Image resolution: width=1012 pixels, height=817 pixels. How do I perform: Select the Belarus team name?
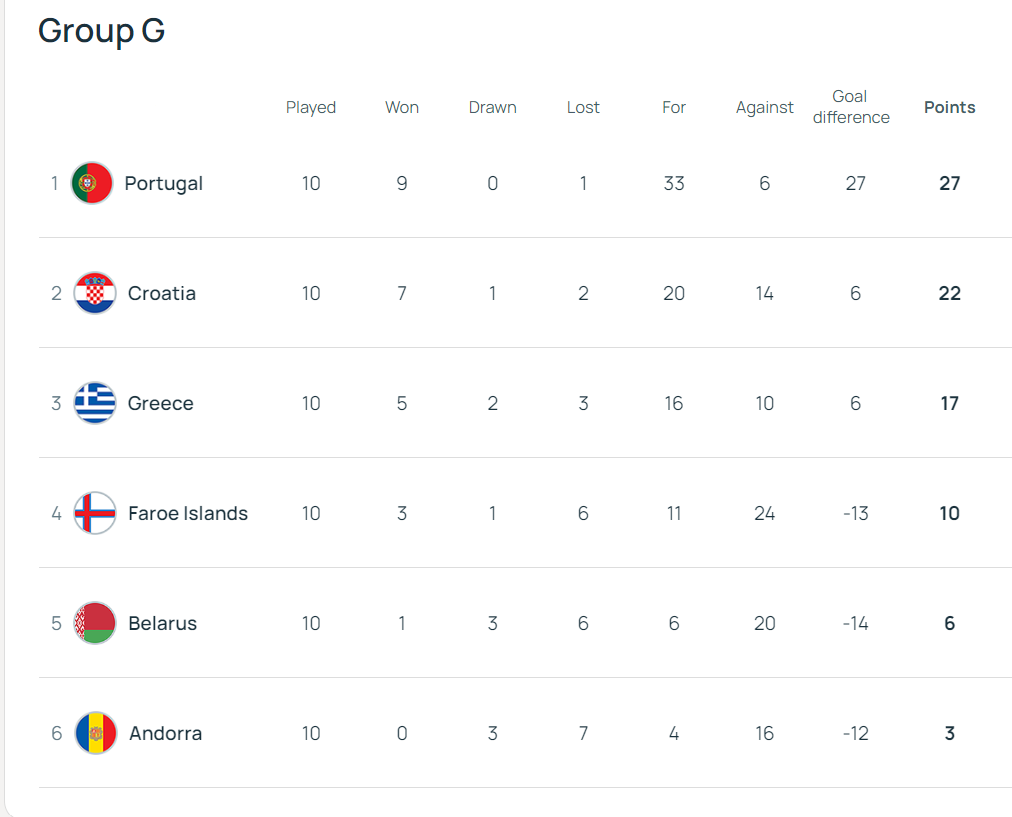pos(163,623)
